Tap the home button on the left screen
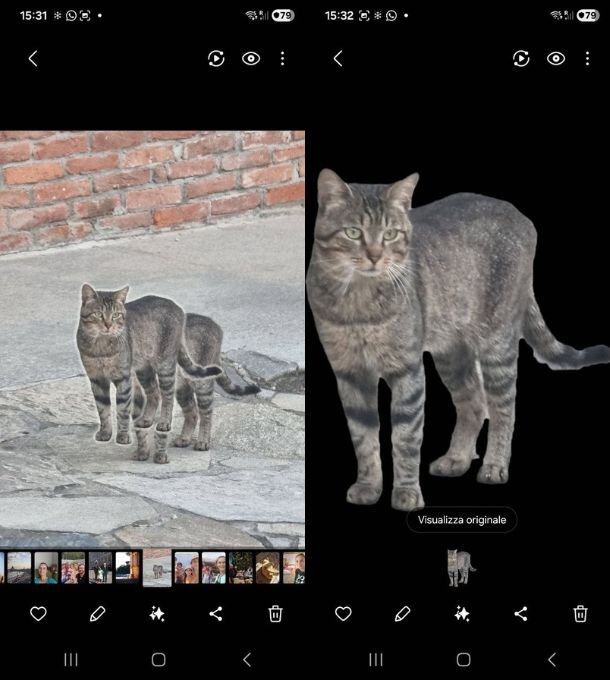Image resolution: width=610 pixels, height=680 pixels. tap(159, 660)
